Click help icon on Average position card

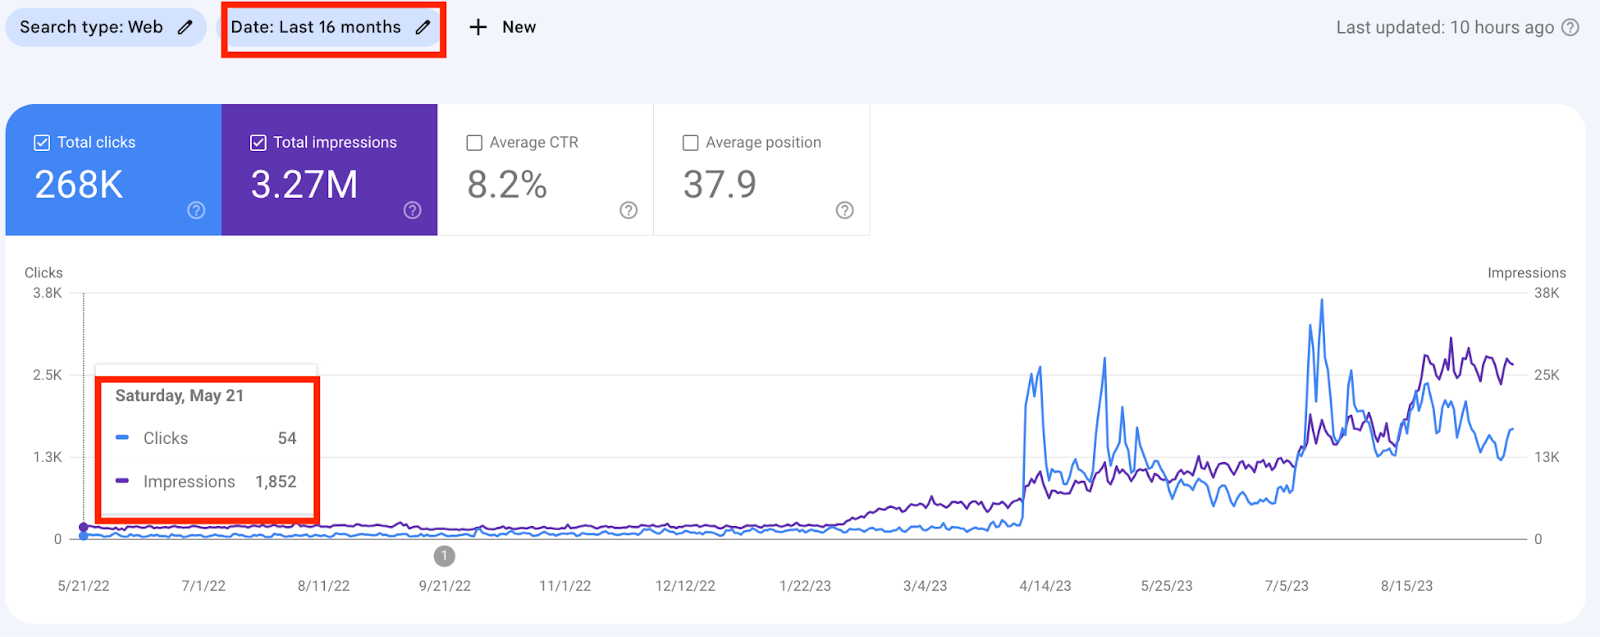click(845, 210)
